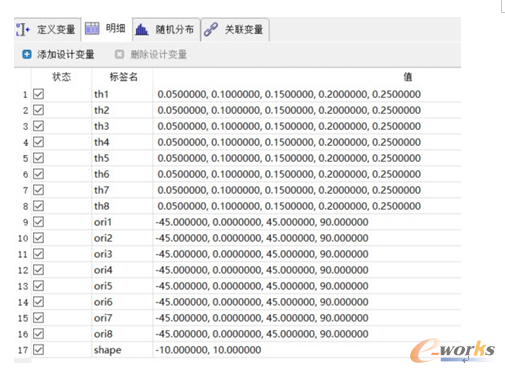Disable the th4 variable checkbox
The height and width of the screenshot is (373, 505).
pyautogui.click(x=38, y=142)
